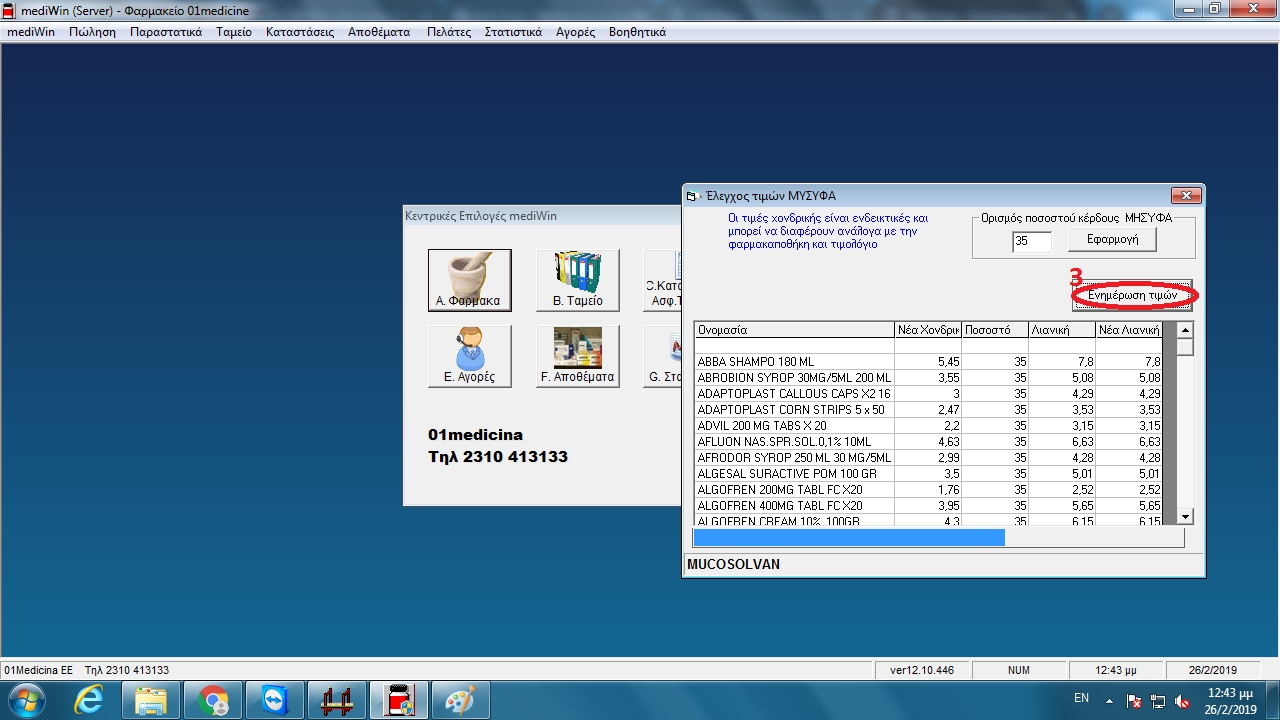The height and width of the screenshot is (720, 1280).
Task: Open the mediWin menu
Action: [31, 32]
